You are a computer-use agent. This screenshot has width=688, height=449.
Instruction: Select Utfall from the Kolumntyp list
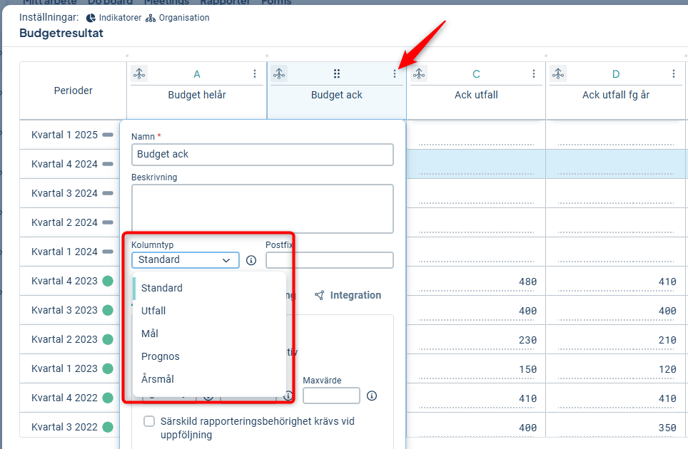(x=154, y=311)
